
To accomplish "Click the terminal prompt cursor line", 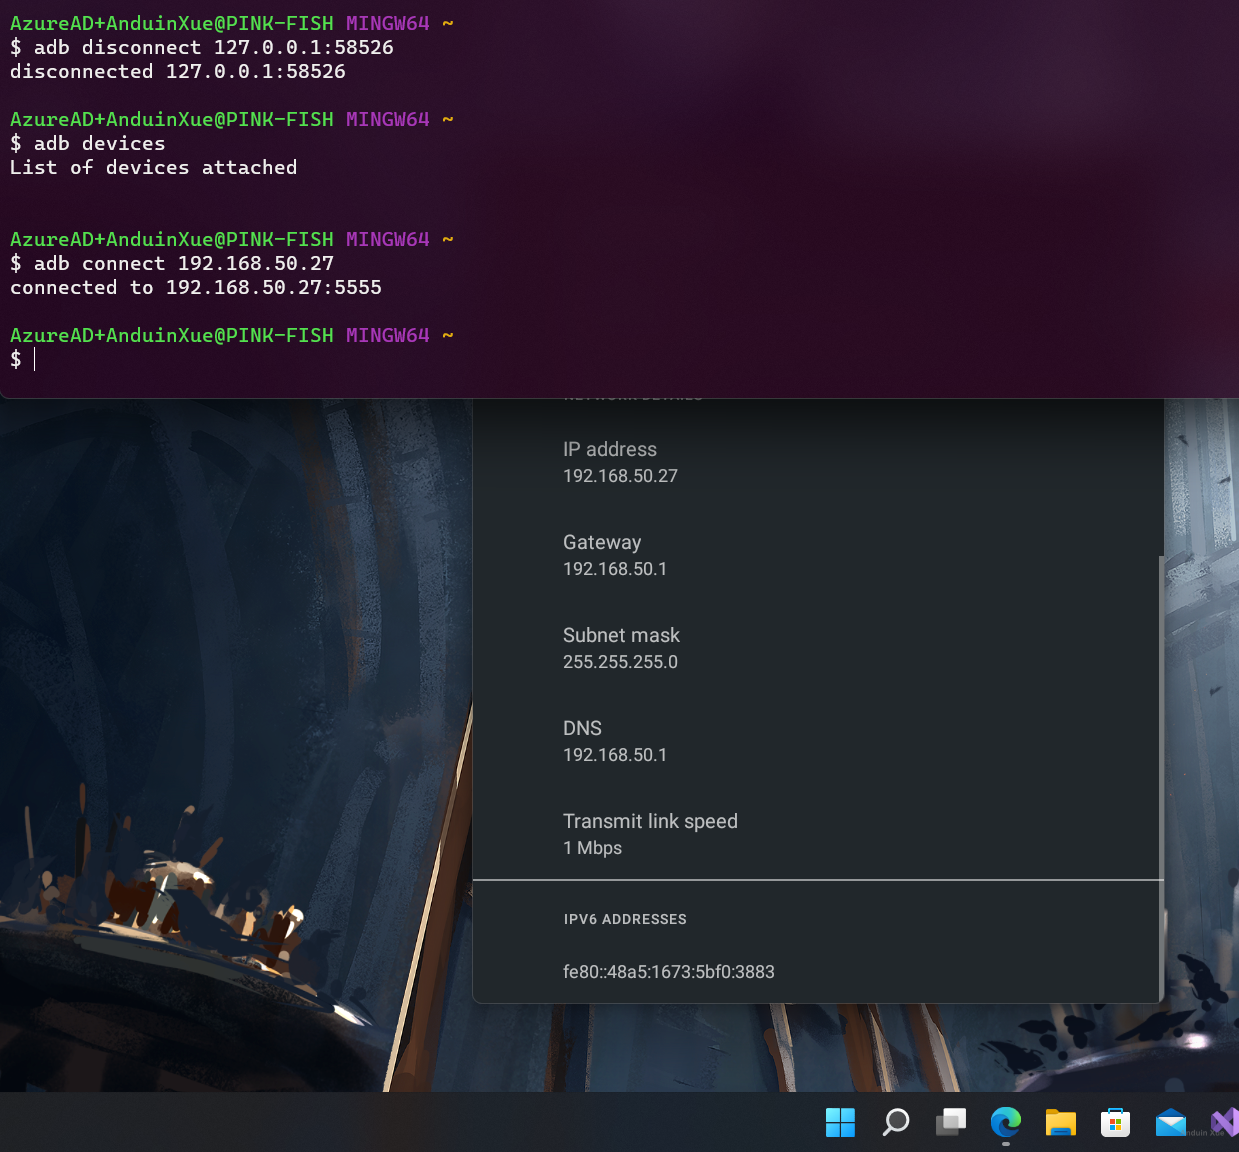I will [22, 359].
